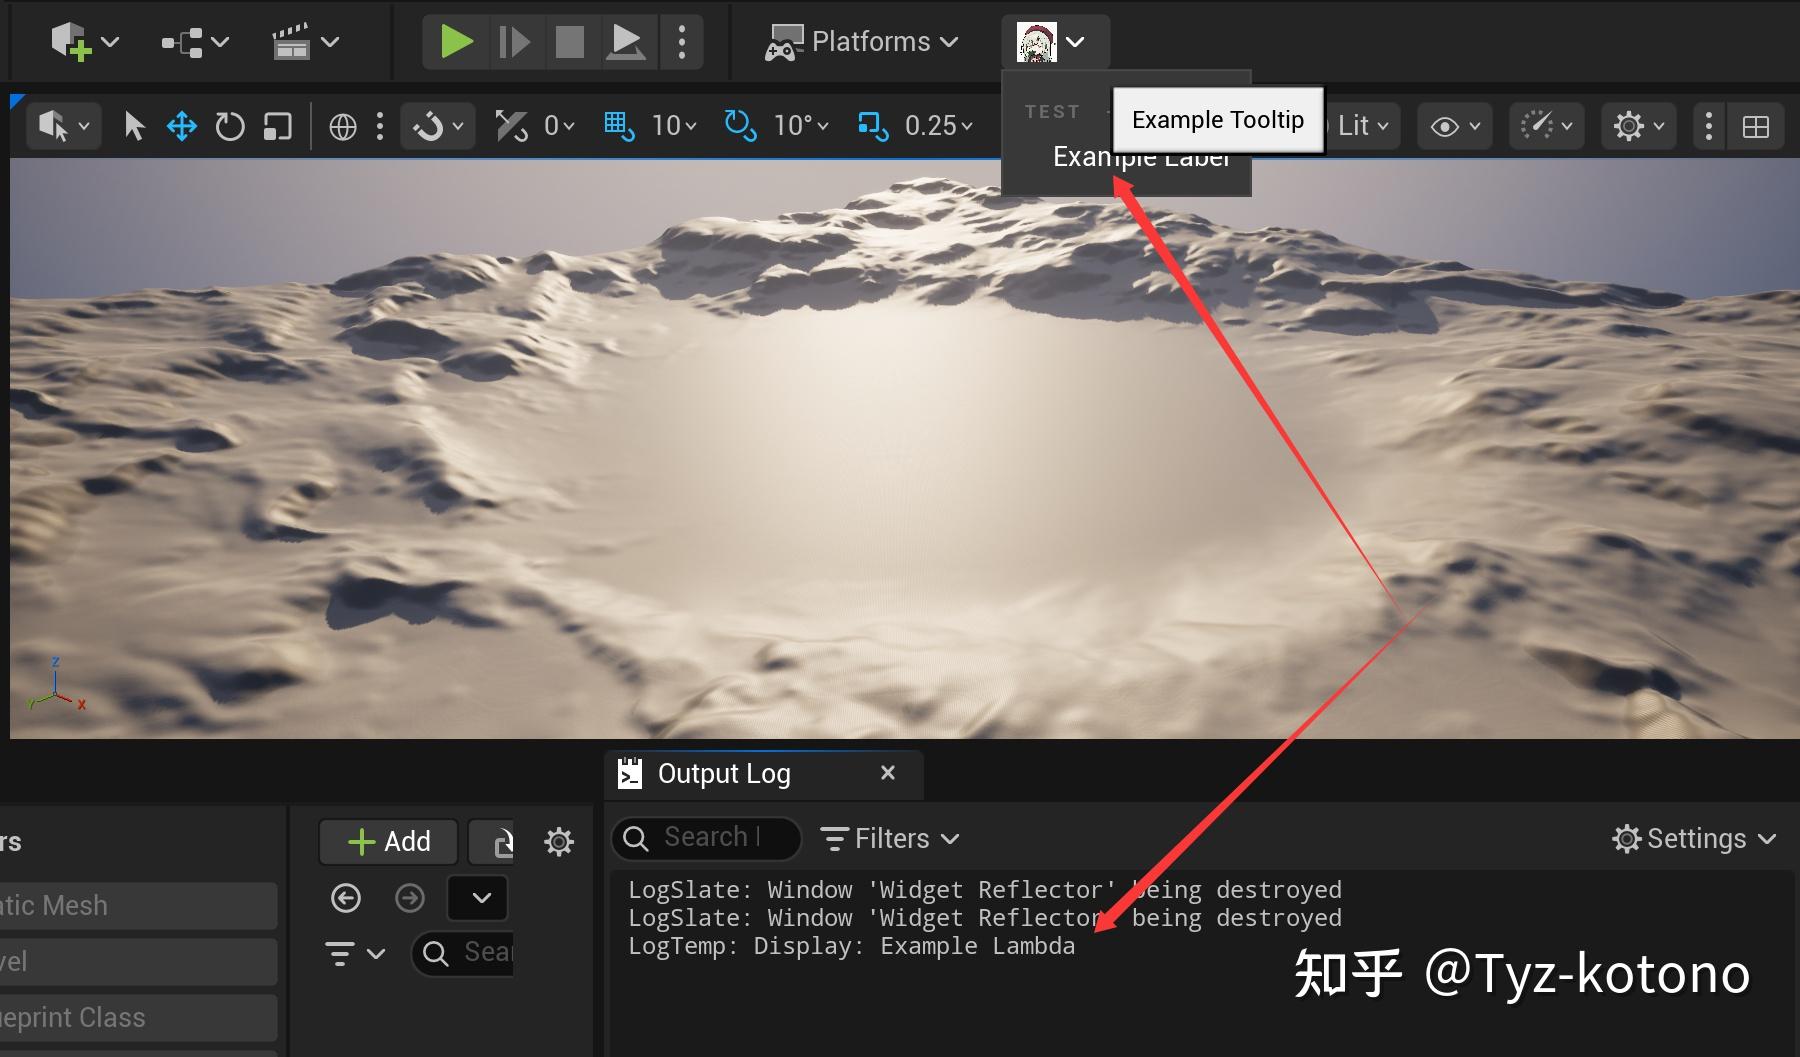Image resolution: width=1800 pixels, height=1057 pixels.
Task: Click the Blueprints toolbar icon
Action: click(183, 41)
